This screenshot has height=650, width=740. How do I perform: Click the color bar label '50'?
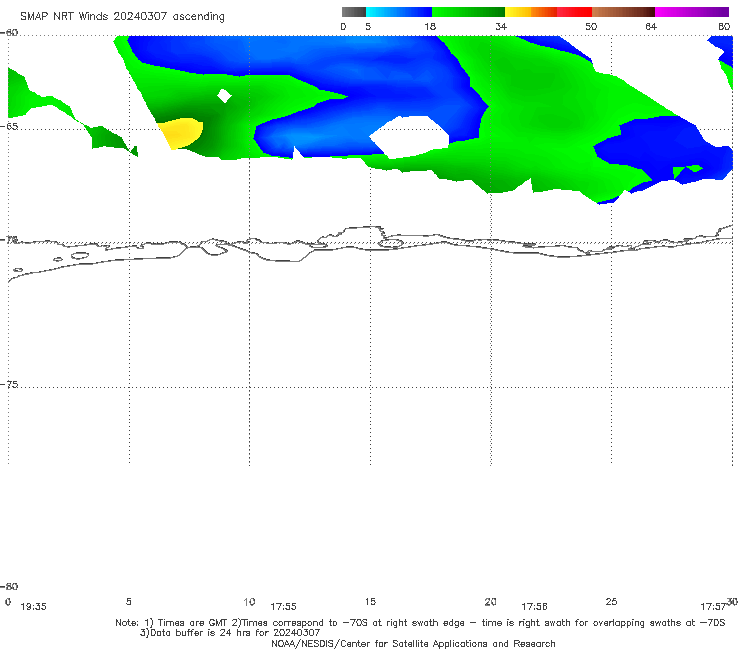click(x=591, y=26)
